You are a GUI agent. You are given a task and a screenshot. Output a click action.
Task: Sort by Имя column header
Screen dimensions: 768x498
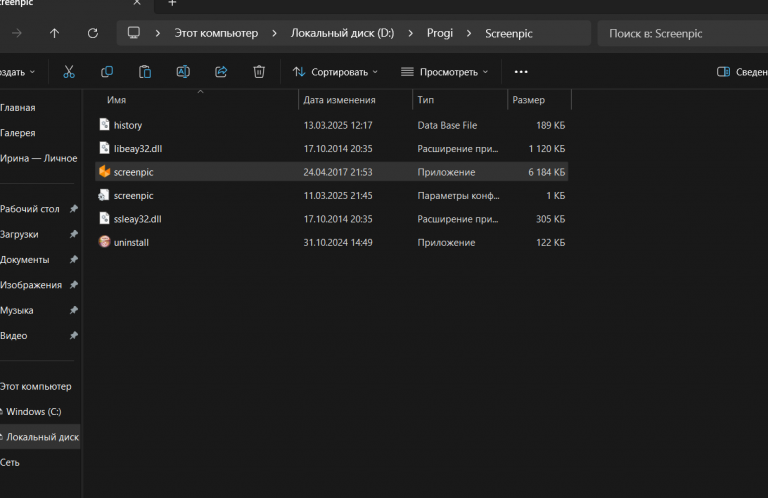tap(117, 100)
